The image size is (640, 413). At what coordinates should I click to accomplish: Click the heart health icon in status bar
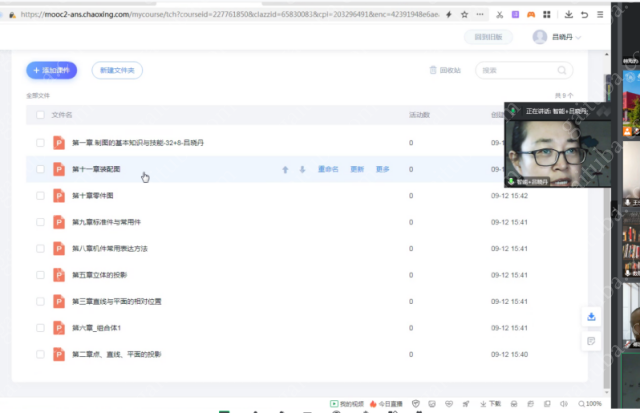449,404
